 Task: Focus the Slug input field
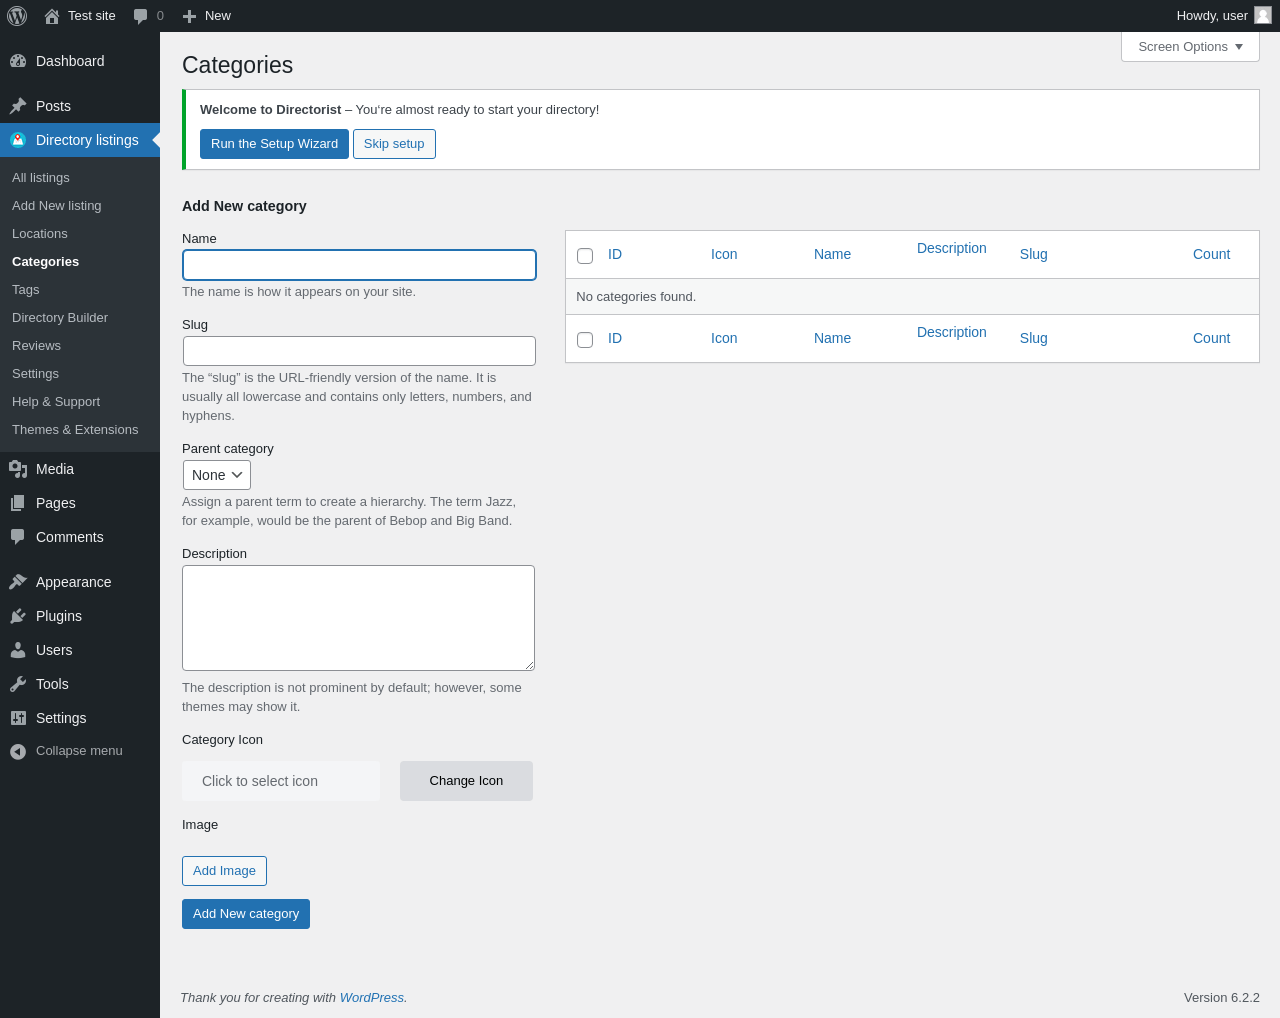pos(360,351)
